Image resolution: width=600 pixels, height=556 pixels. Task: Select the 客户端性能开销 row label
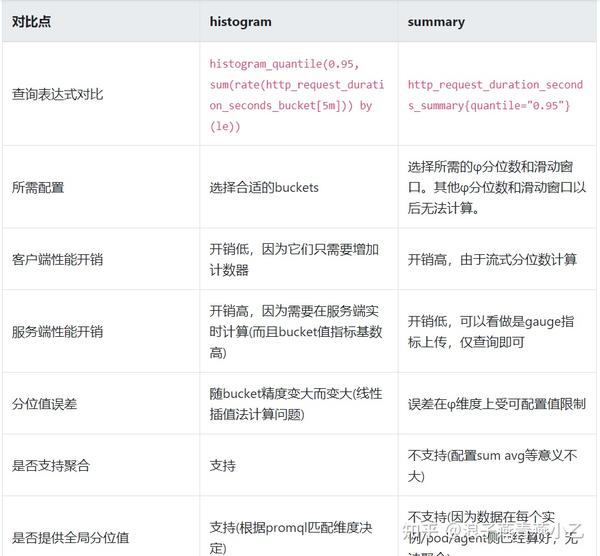[57, 260]
